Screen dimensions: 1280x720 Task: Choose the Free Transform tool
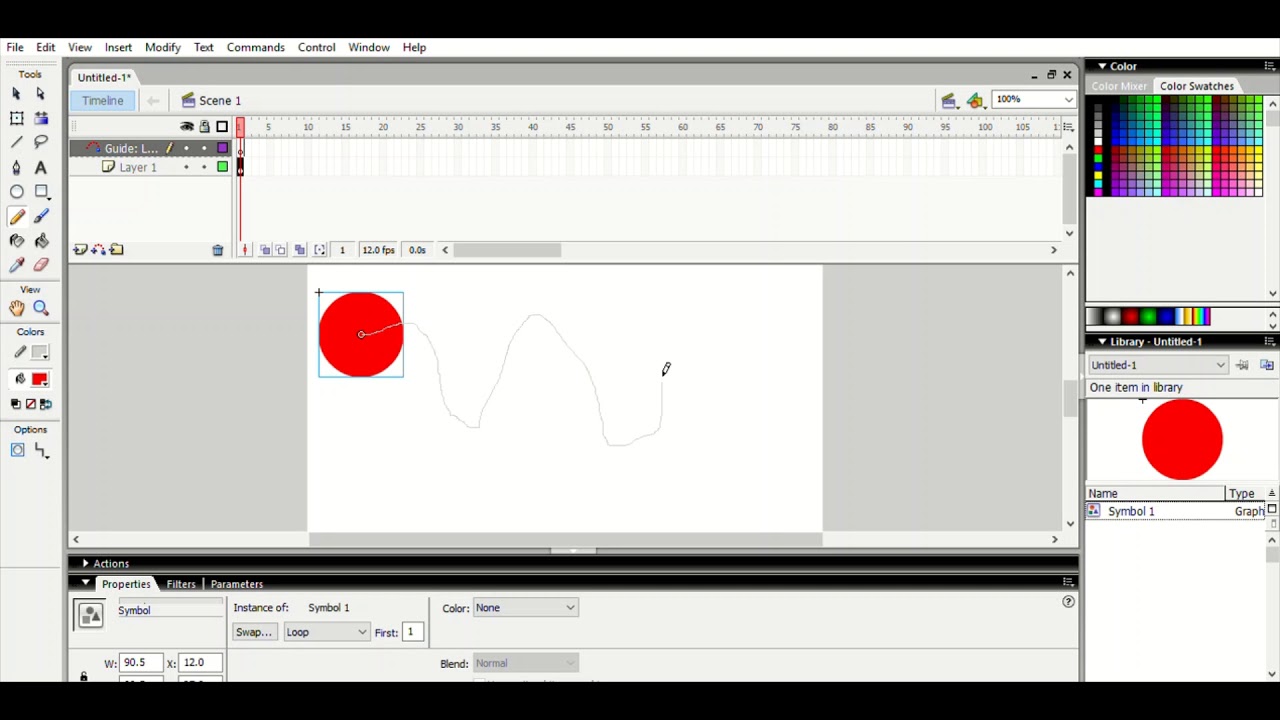16,118
